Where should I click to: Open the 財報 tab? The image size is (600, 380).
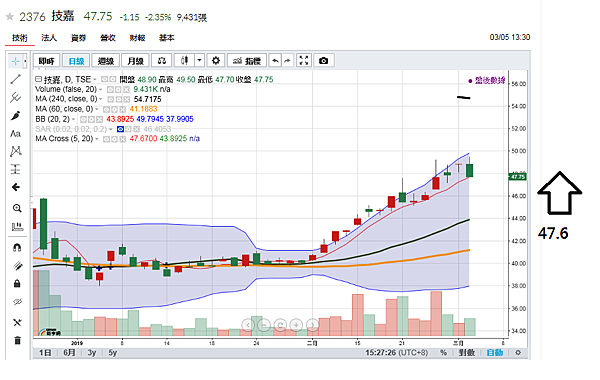137,38
